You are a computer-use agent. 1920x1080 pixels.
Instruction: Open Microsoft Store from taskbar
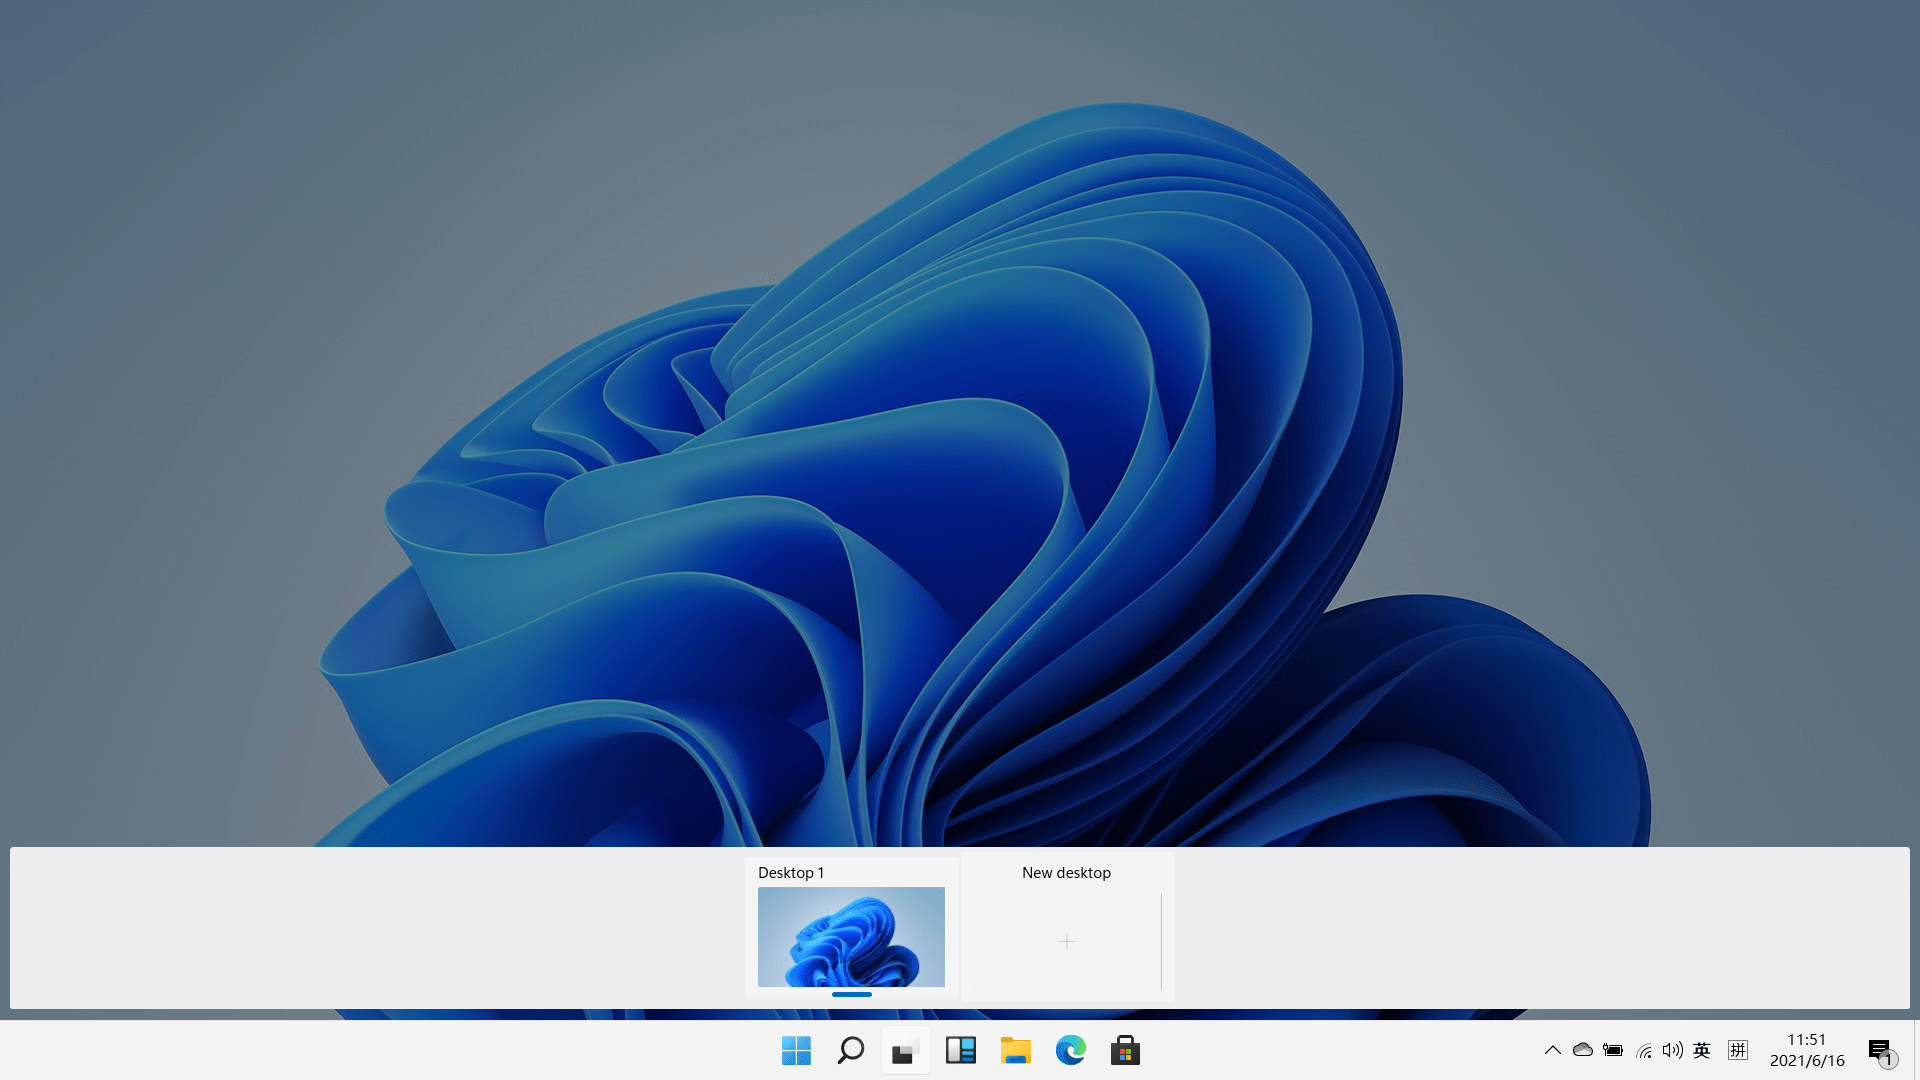[1125, 1051]
